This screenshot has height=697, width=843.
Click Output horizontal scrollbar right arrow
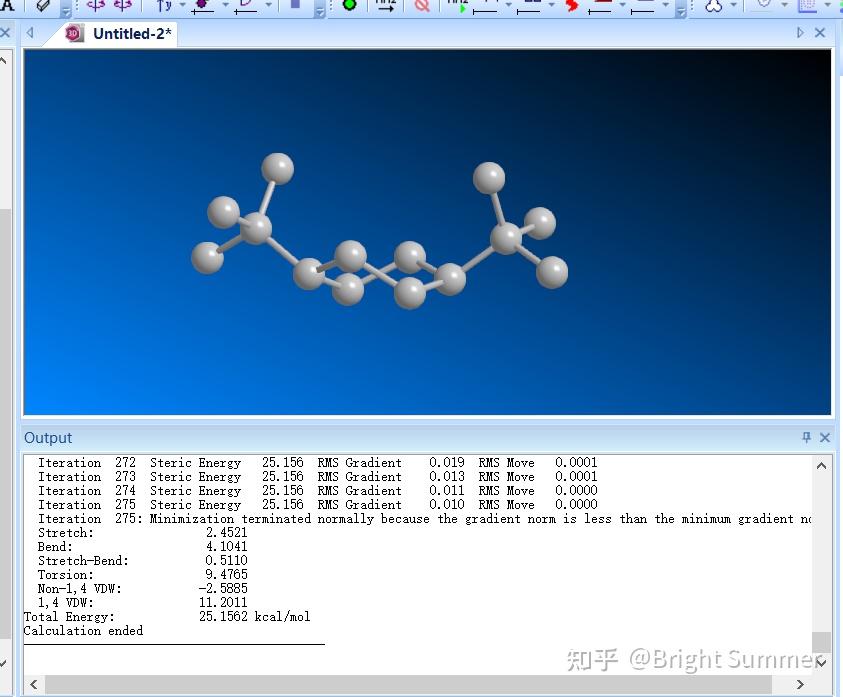click(800, 684)
